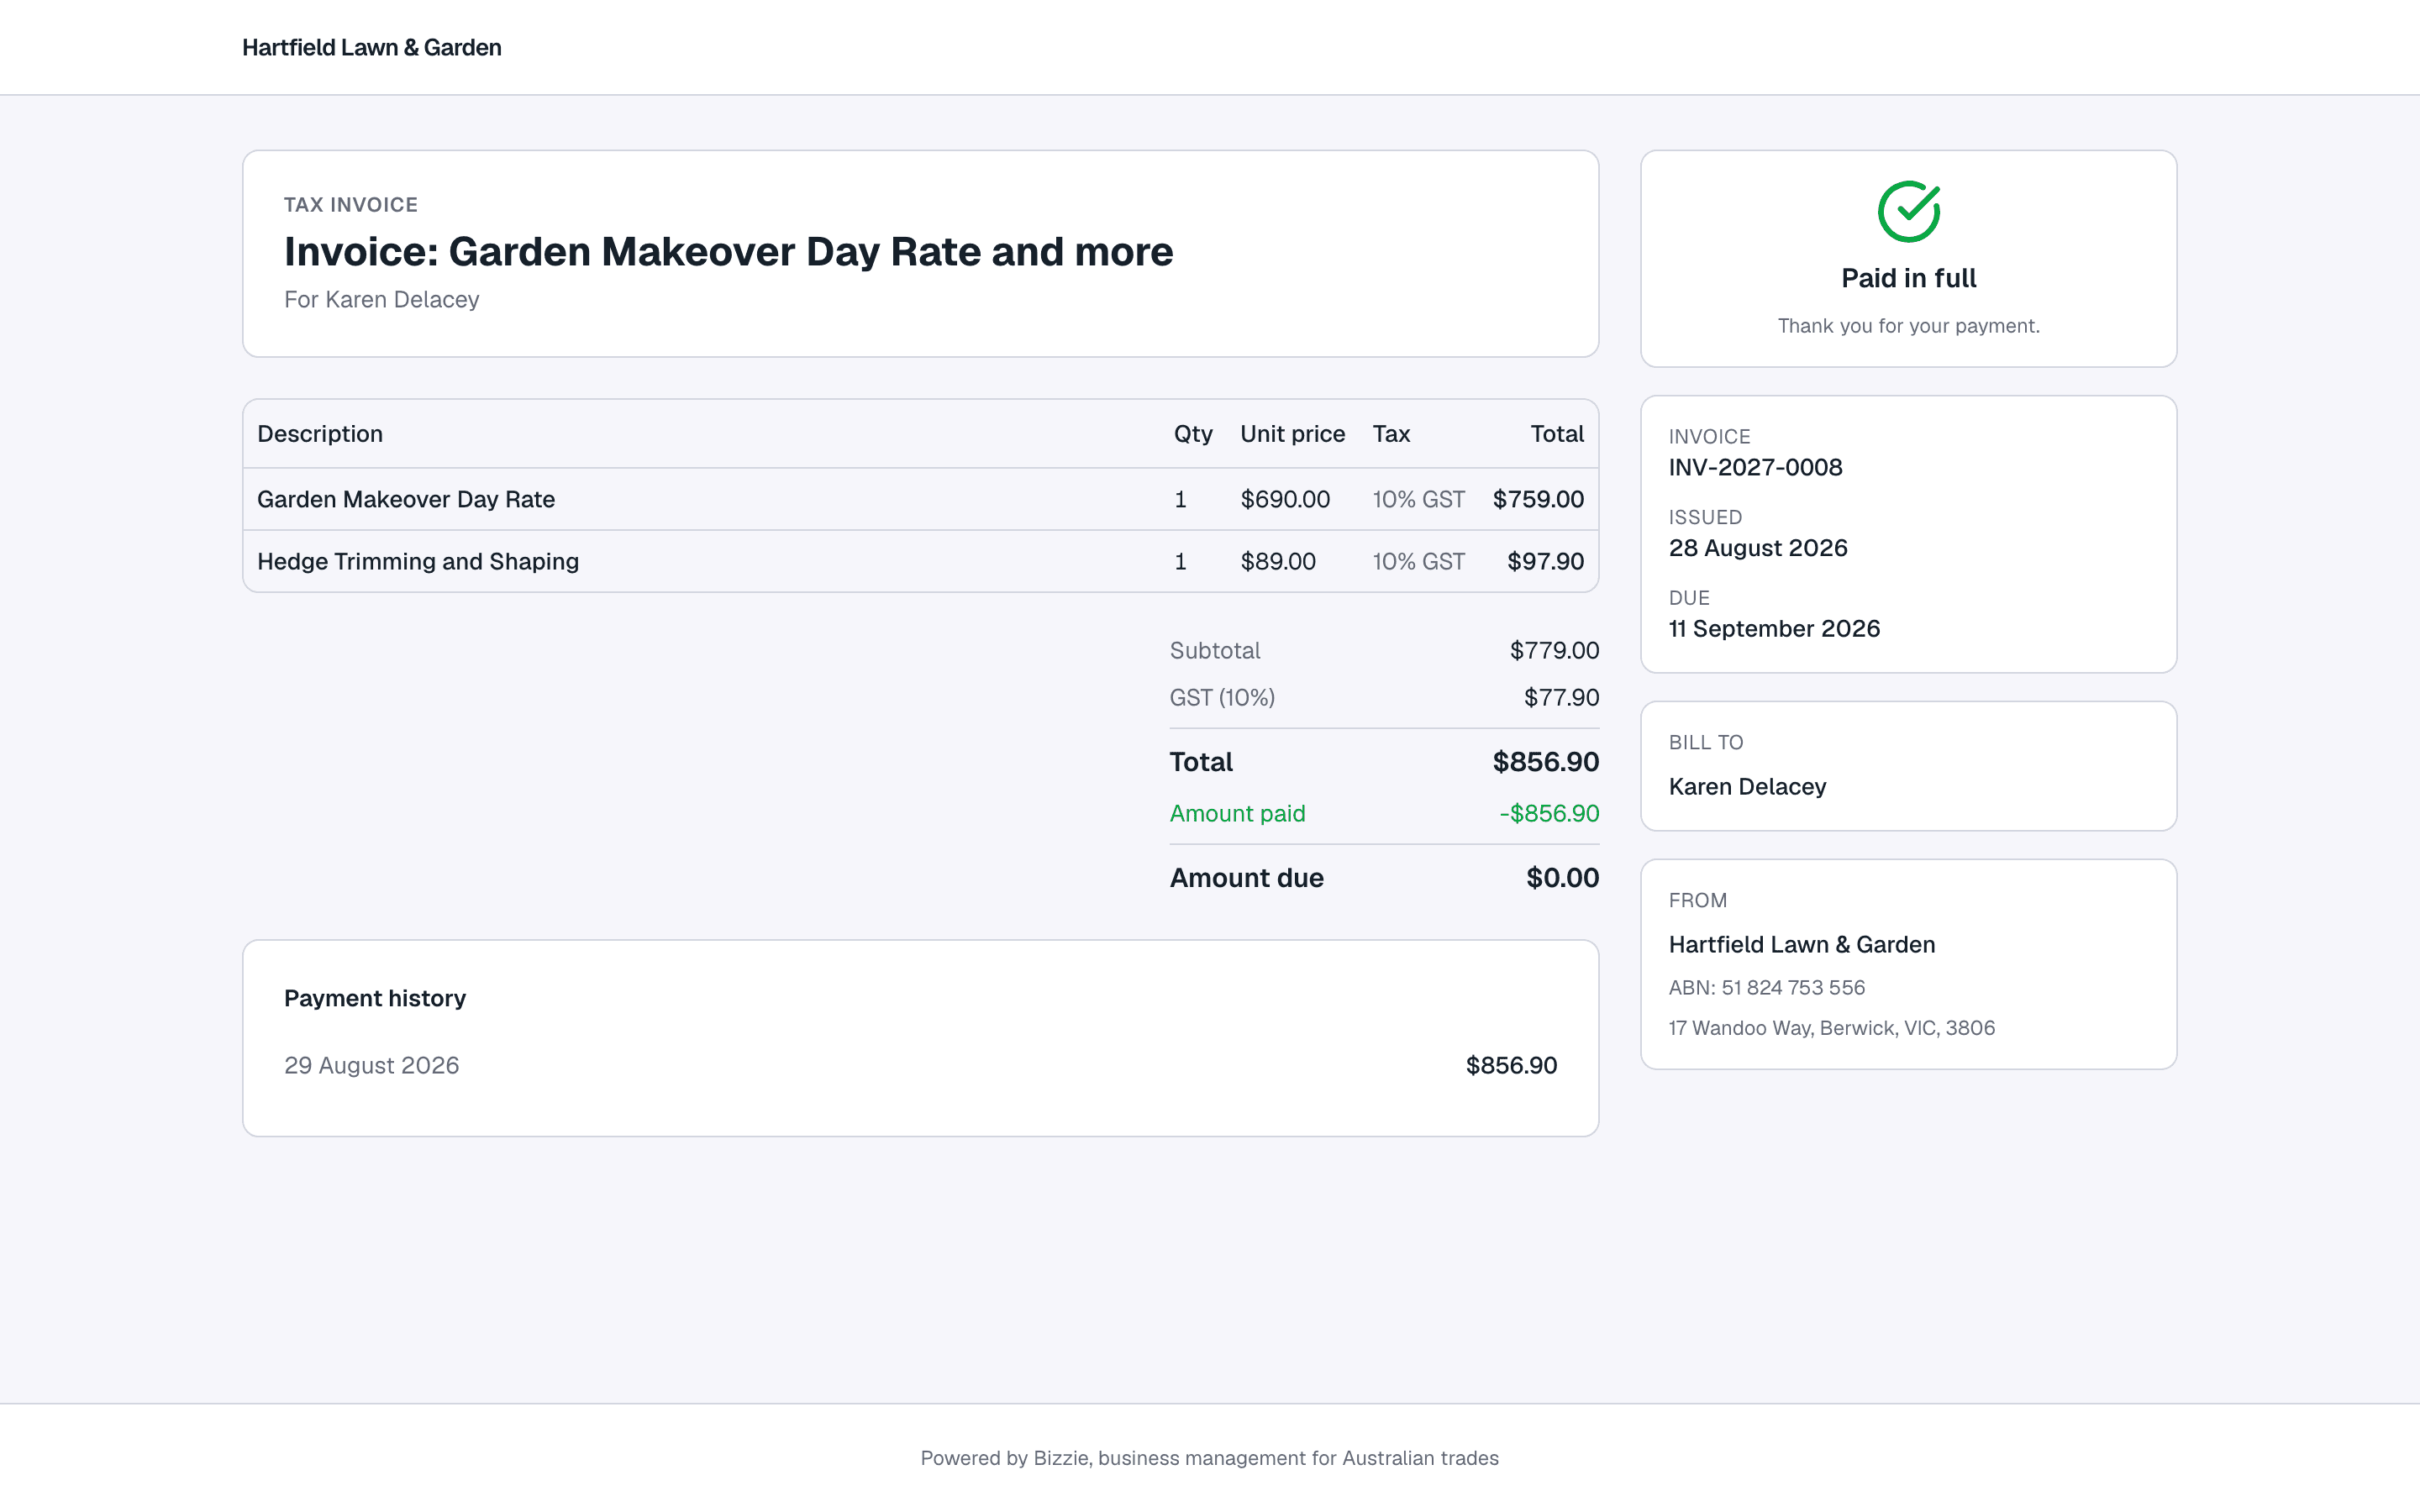Click the ISSUED label

pos(1705,517)
